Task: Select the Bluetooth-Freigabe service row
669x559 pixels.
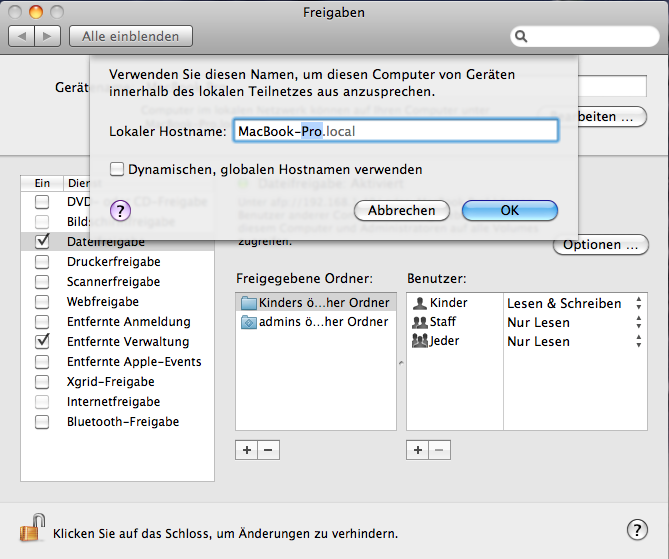Action: tap(117, 422)
